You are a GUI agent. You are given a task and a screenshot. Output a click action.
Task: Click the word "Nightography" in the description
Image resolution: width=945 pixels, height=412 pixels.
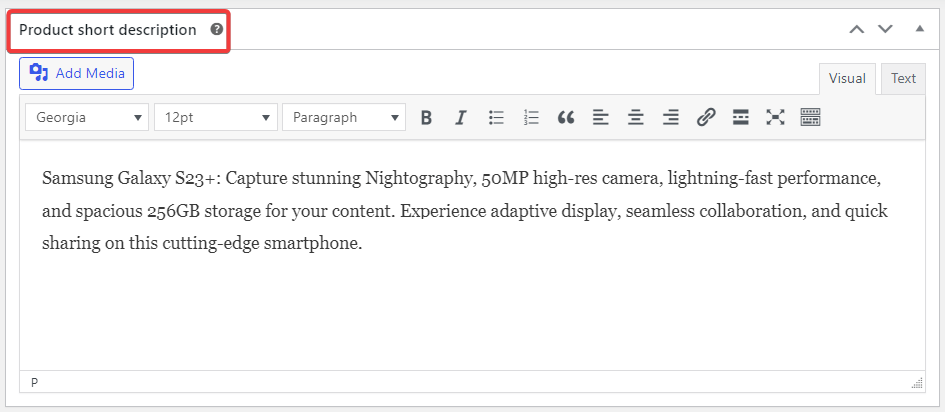418,179
